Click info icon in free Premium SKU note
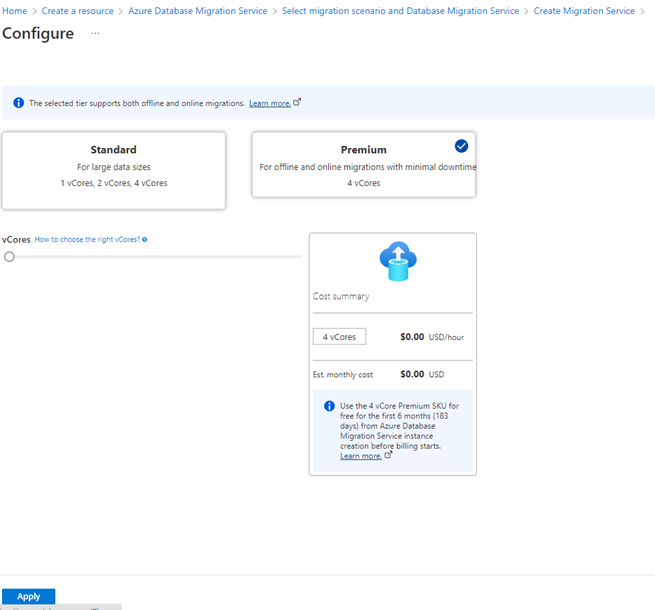The width and height of the screenshot is (655, 610). tap(329, 406)
